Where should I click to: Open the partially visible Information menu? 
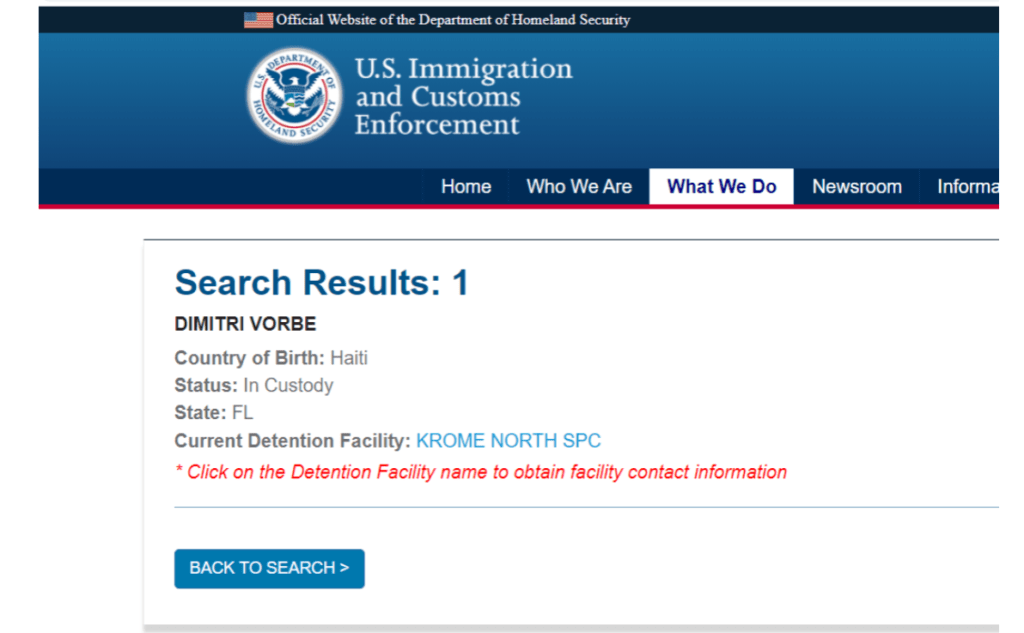(966, 186)
